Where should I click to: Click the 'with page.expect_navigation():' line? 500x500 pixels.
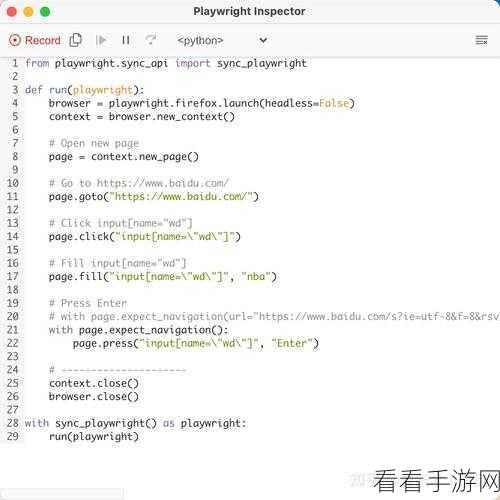point(139,330)
